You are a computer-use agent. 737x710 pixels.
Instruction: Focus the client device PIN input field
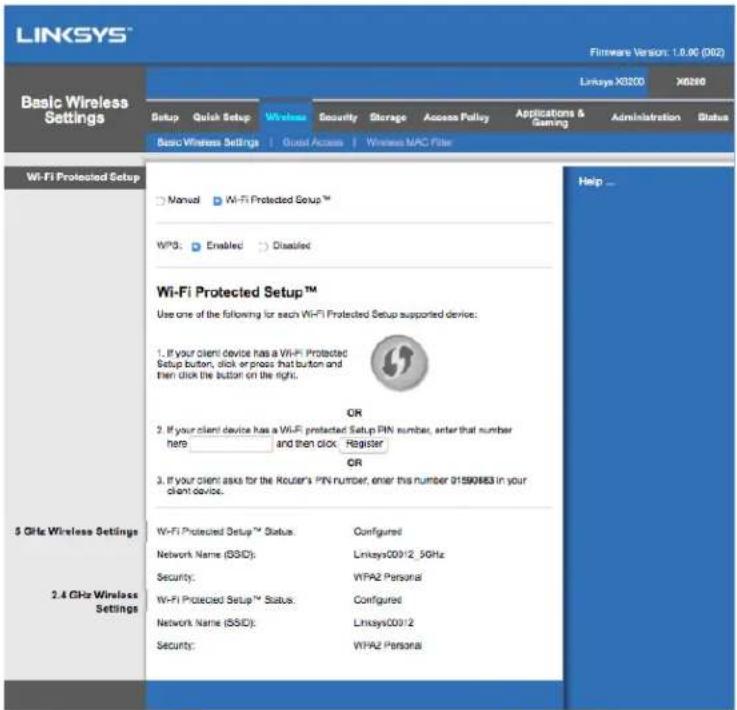point(231,444)
